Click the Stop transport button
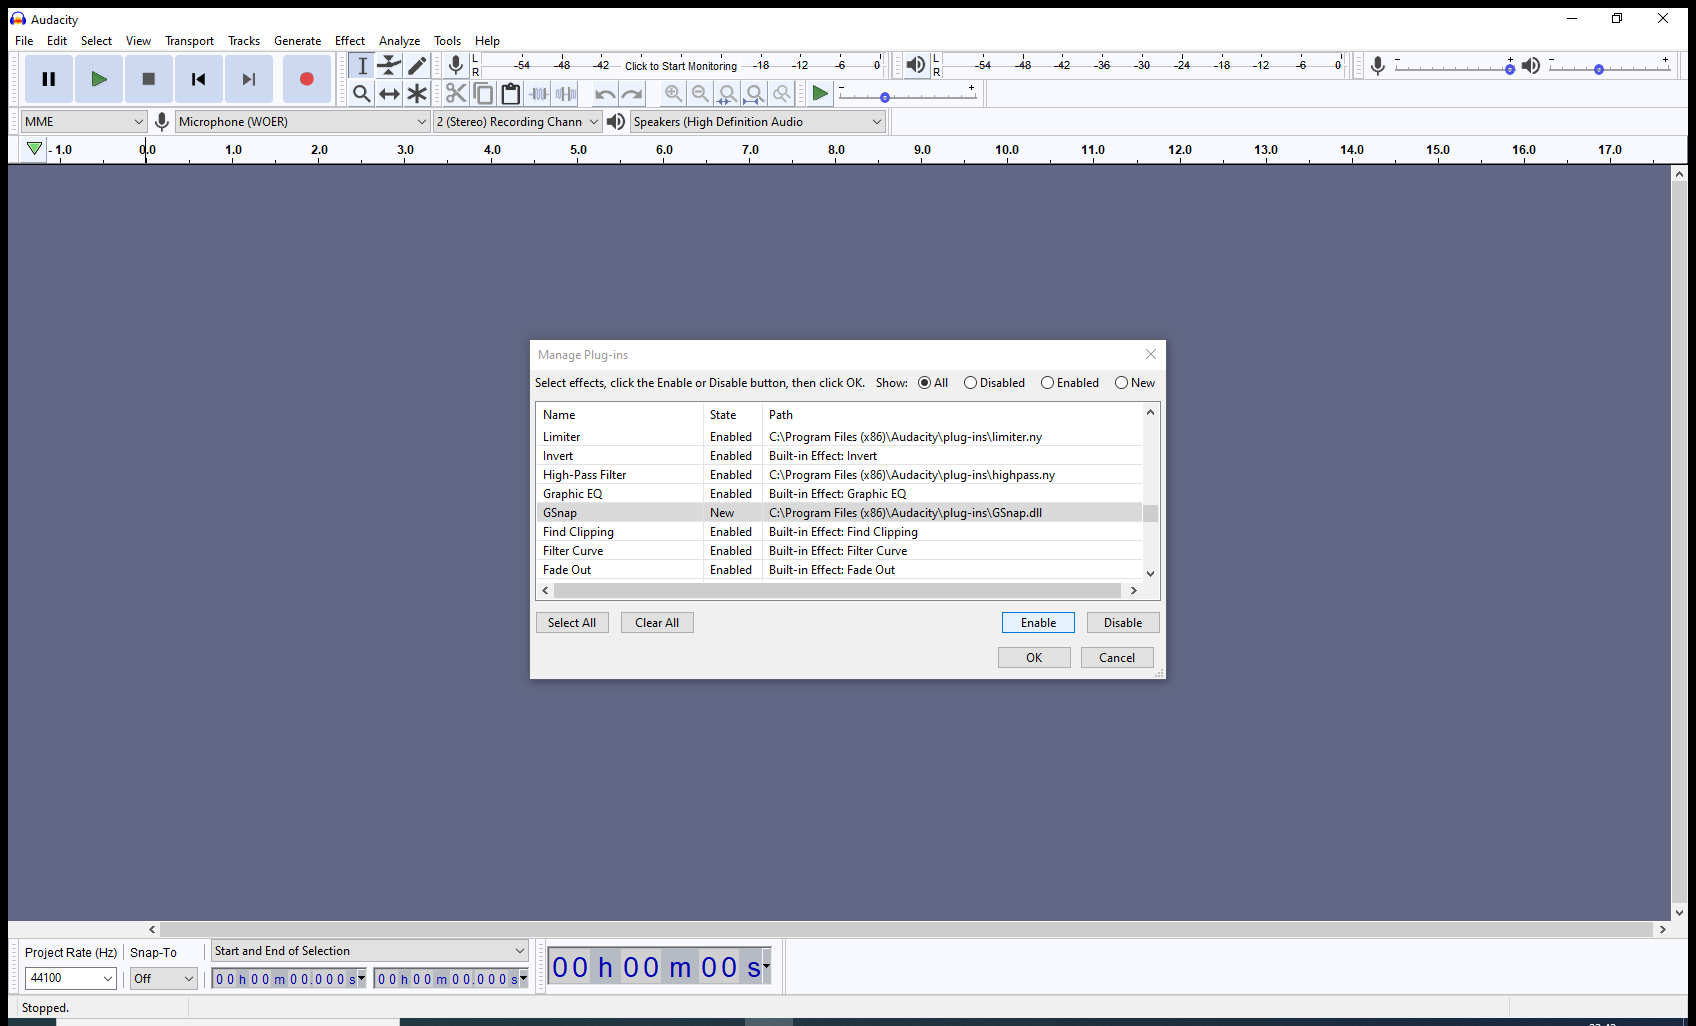The width and height of the screenshot is (1696, 1026). pos(149,79)
